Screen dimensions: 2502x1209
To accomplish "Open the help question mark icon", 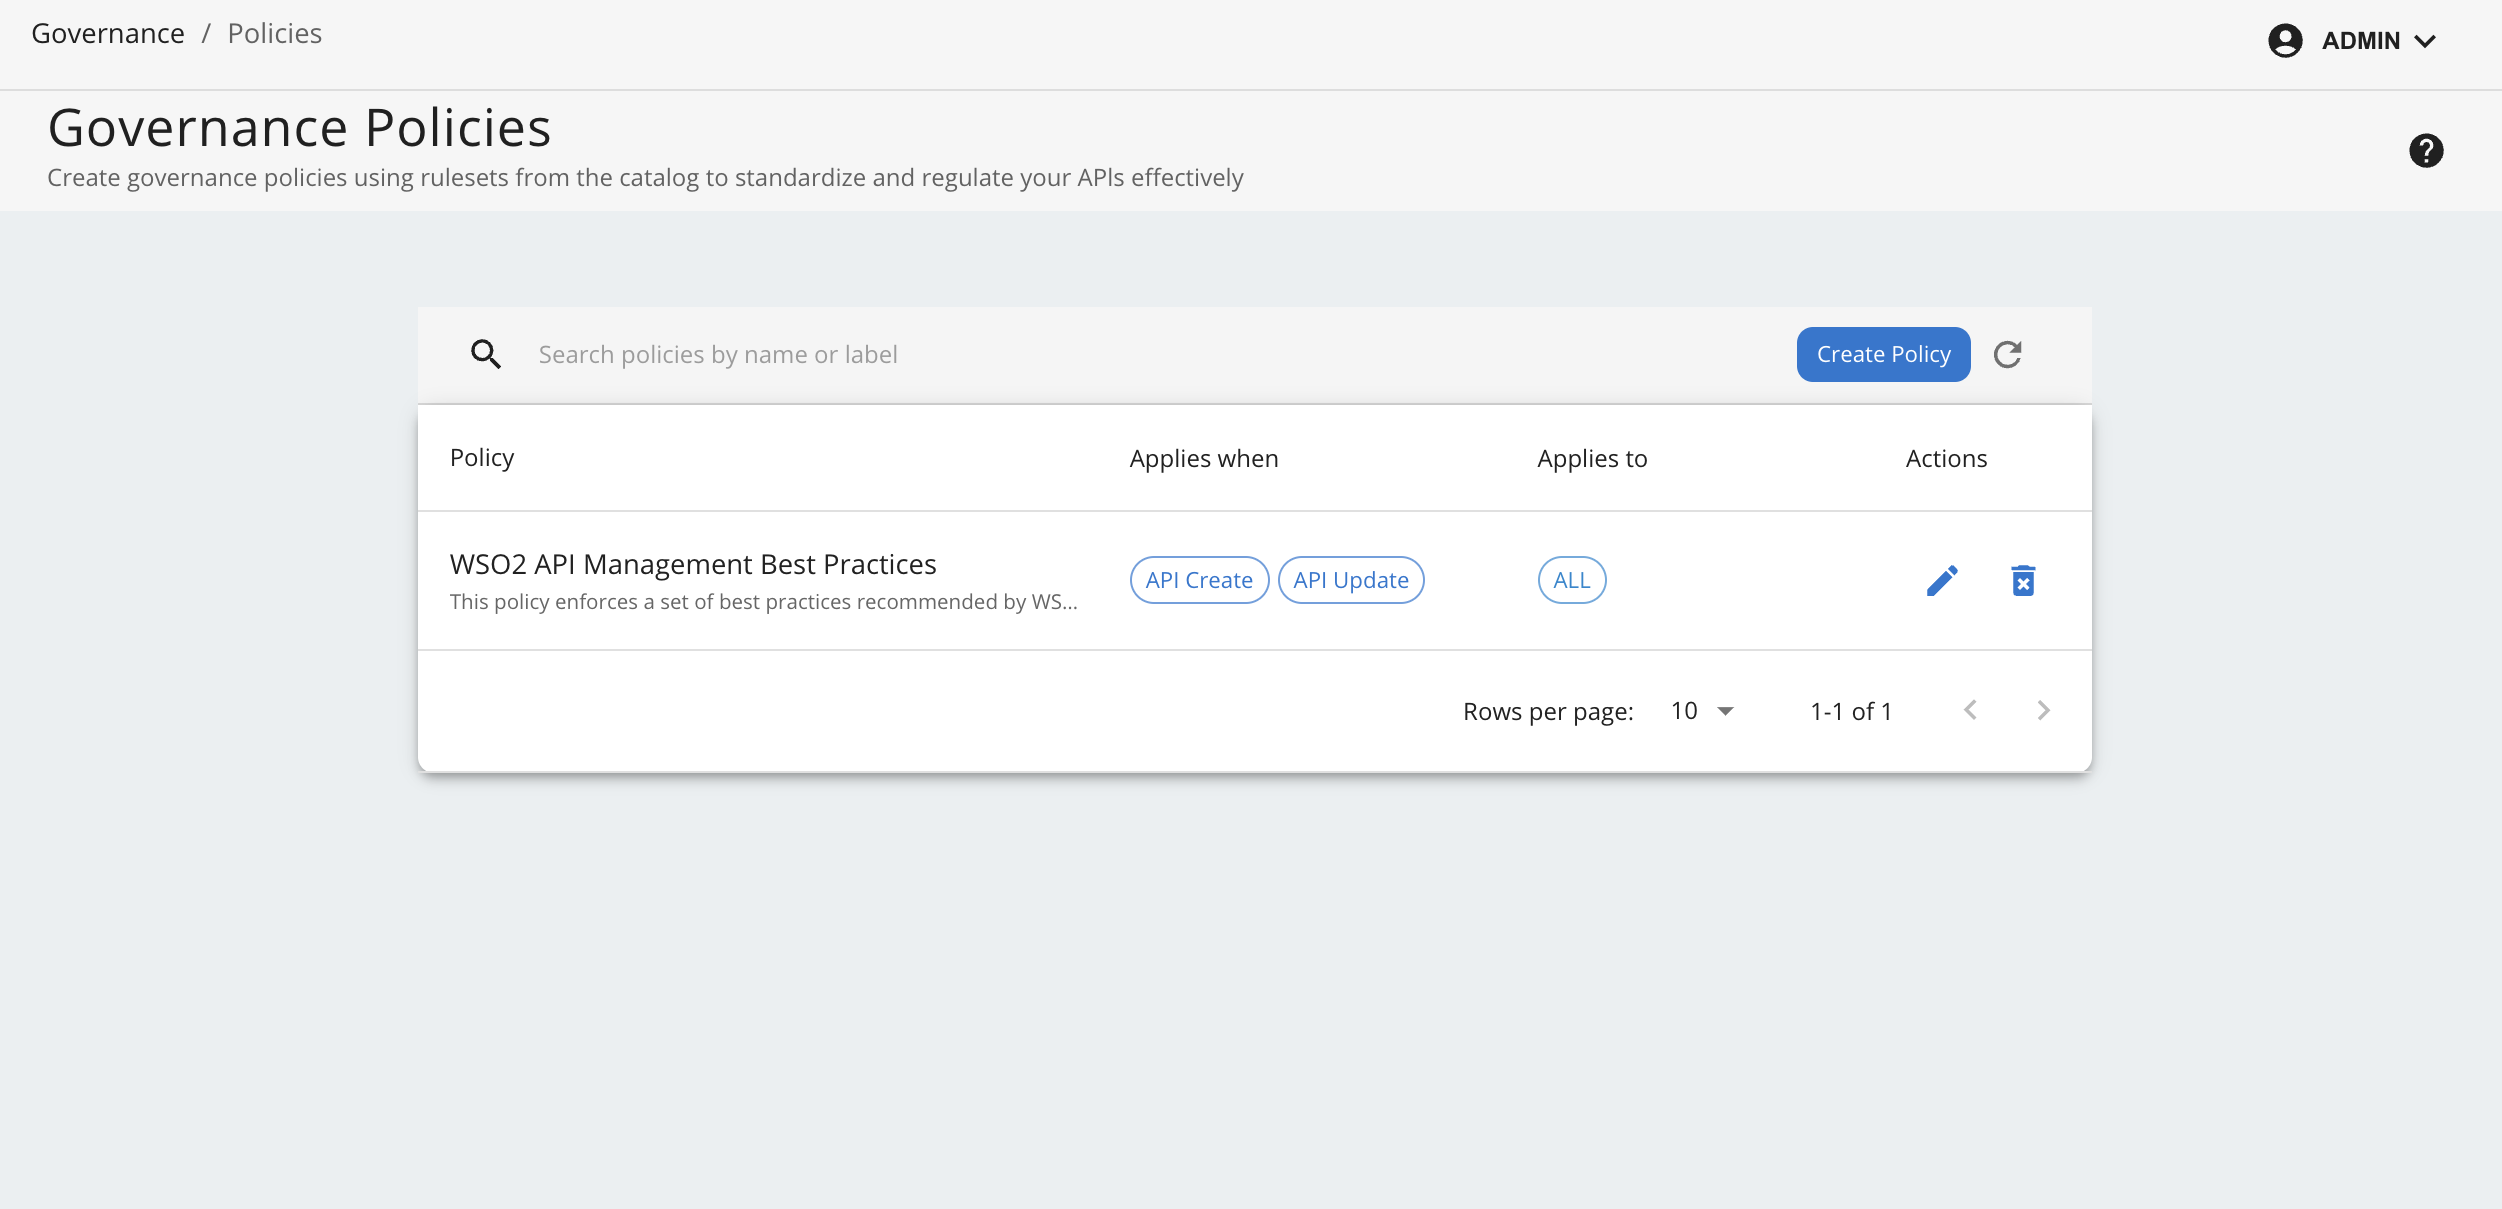I will click(x=2425, y=151).
